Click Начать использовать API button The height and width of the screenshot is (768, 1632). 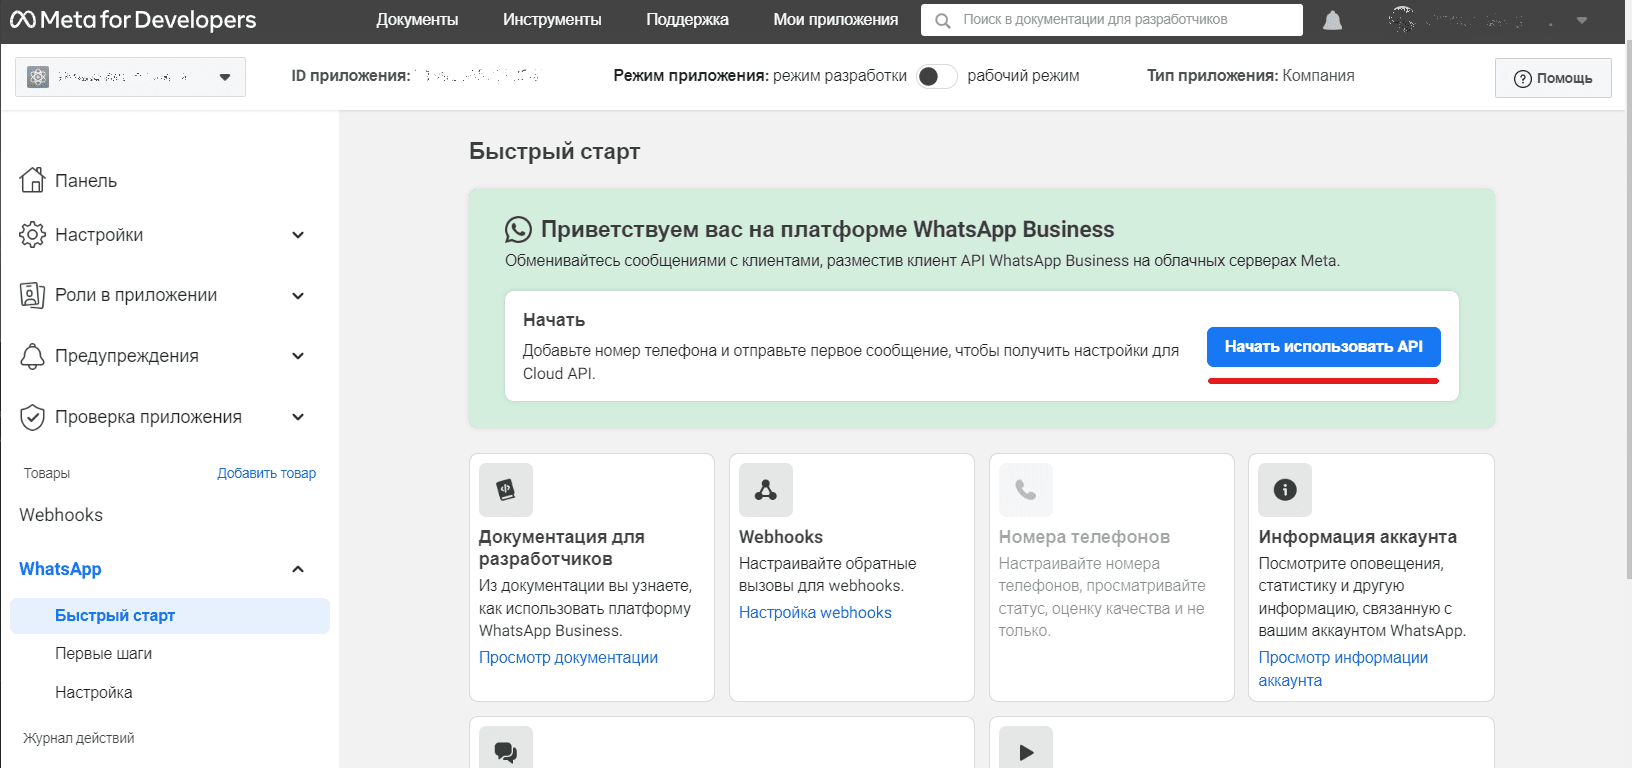click(x=1323, y=347)
